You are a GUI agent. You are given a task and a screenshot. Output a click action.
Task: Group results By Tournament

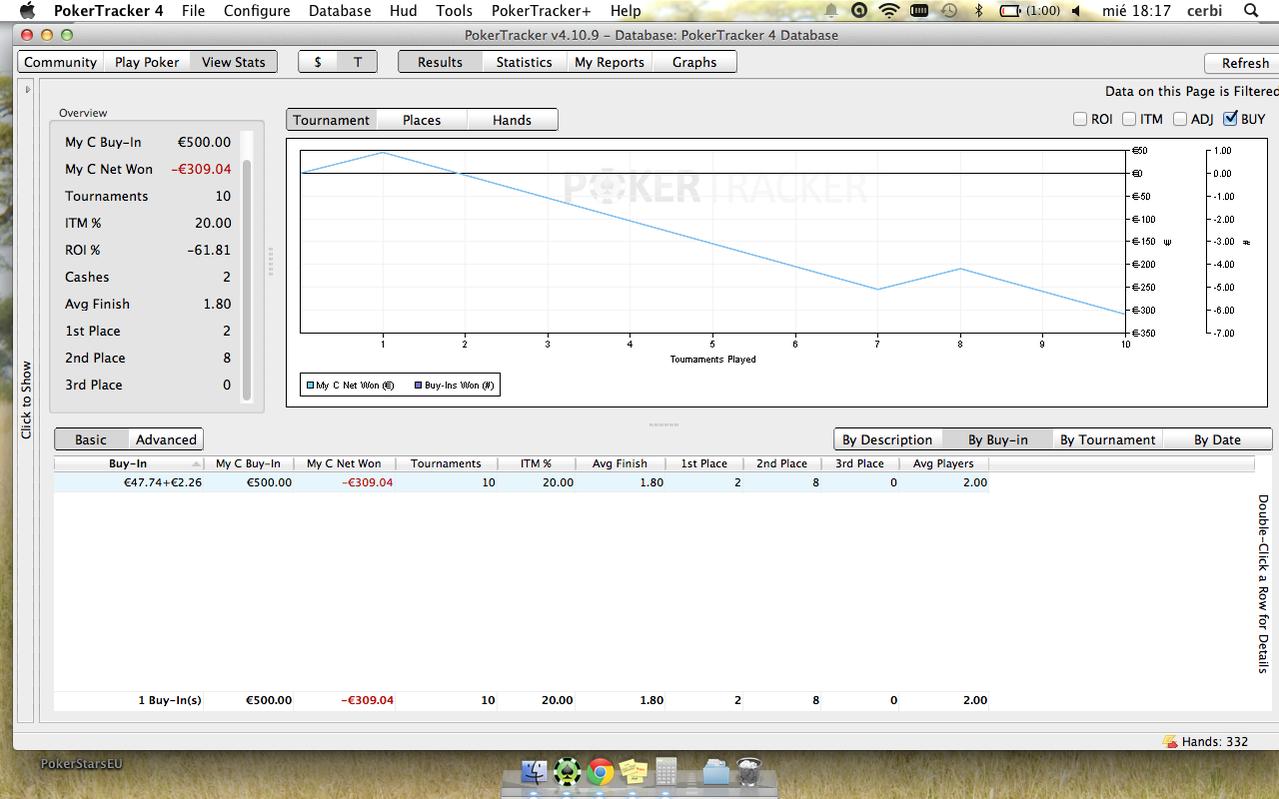pyautogui.click(x=1108, y=439)
